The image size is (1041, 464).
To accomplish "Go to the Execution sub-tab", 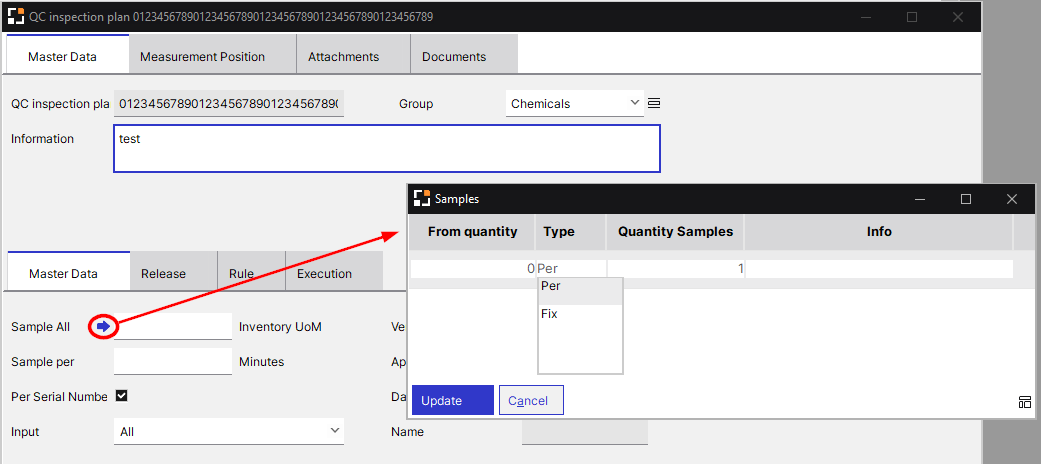I will [324, 273].
